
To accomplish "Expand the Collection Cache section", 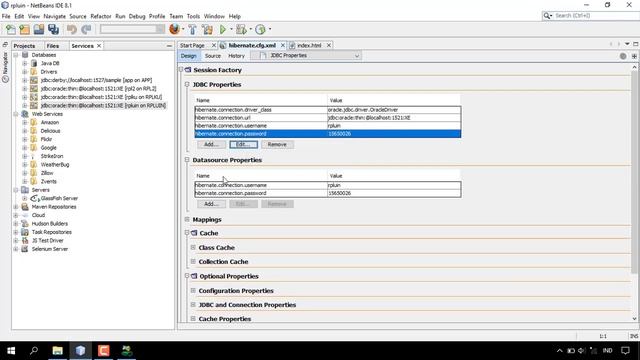I will click(193, 262).
